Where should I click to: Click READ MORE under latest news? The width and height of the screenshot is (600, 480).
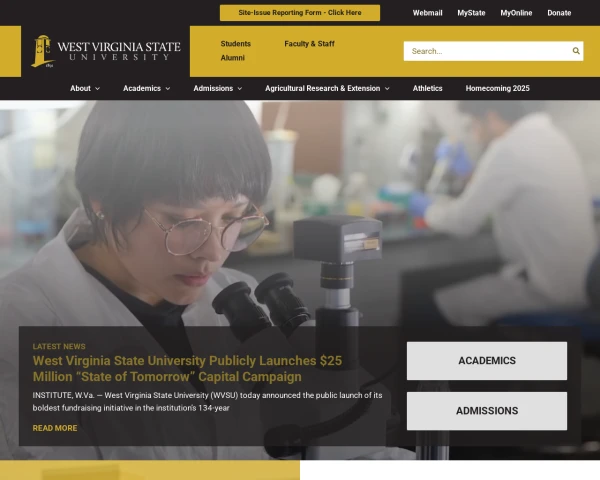[55, 428]
